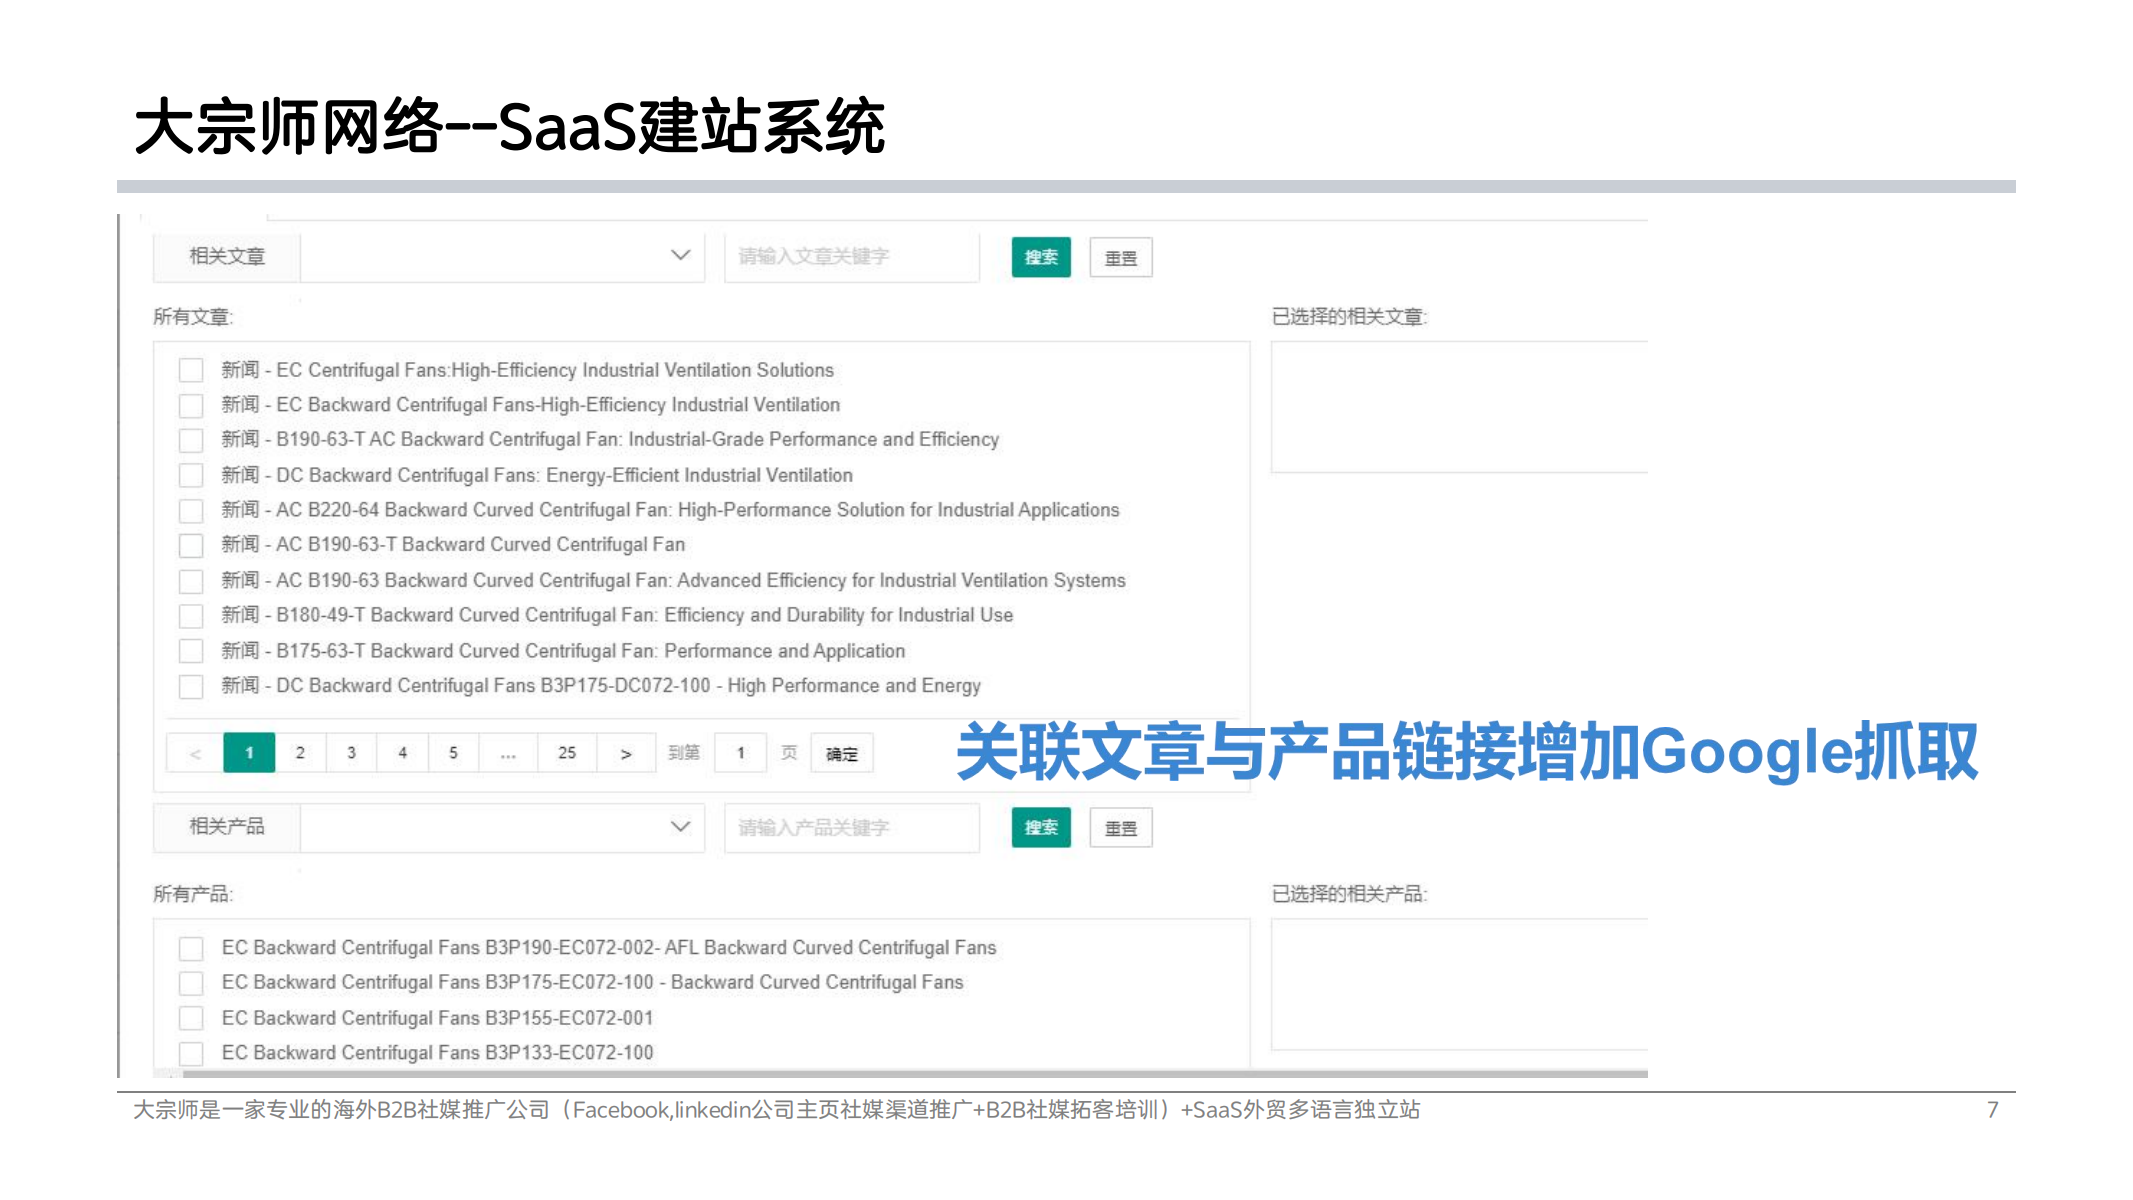Expand the 相关文章 dropdown chevron
The width and height of the screenshot is (2133, 1200).
(x=680, y=256)
